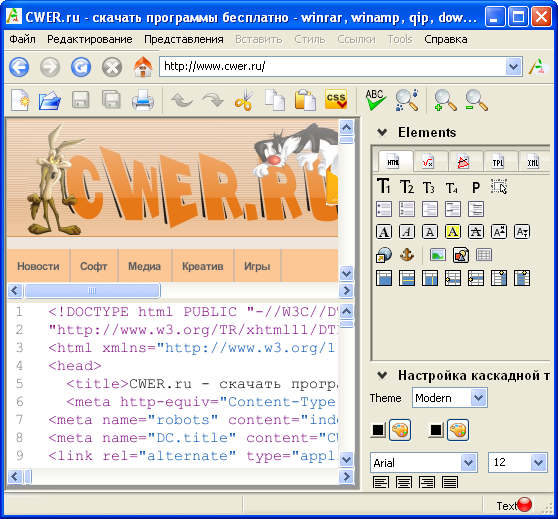Open a file with the folder icon

[x=50, y=101]
